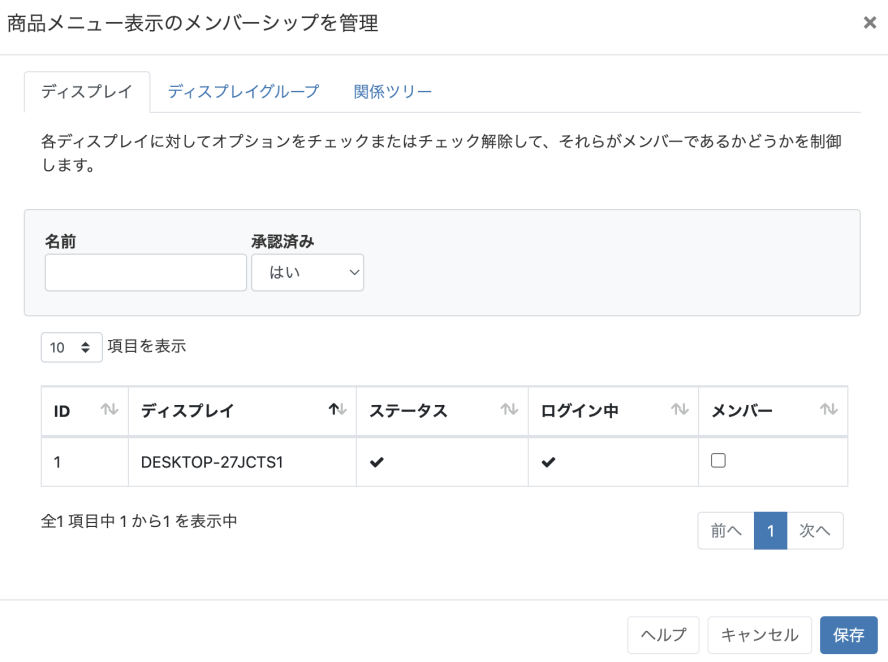The height and width of the screenshot is (662, 888).
Task: Sort table by ID column arrows
Action: 109,409
